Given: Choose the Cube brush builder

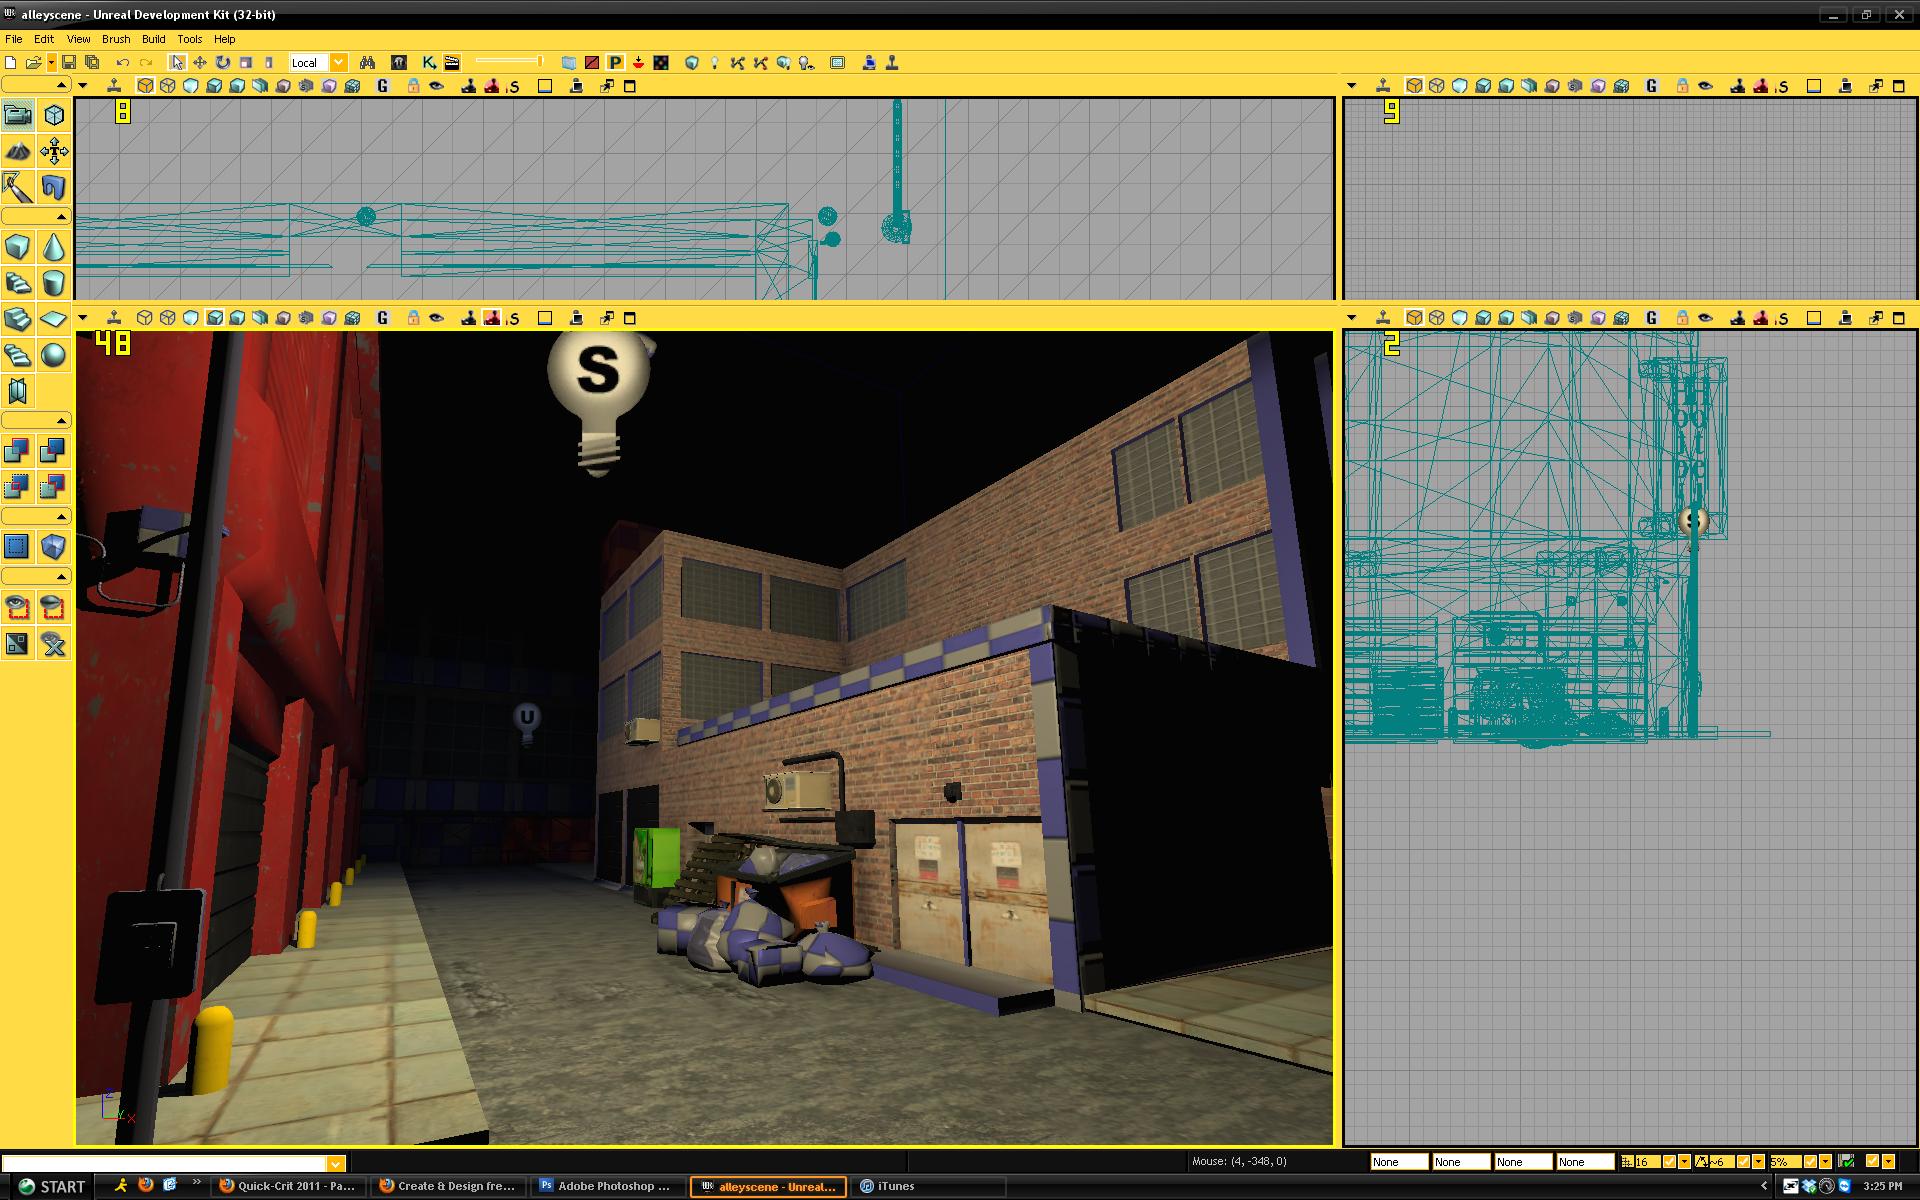Looking at the screenshot, I should [x=17, y=247].
